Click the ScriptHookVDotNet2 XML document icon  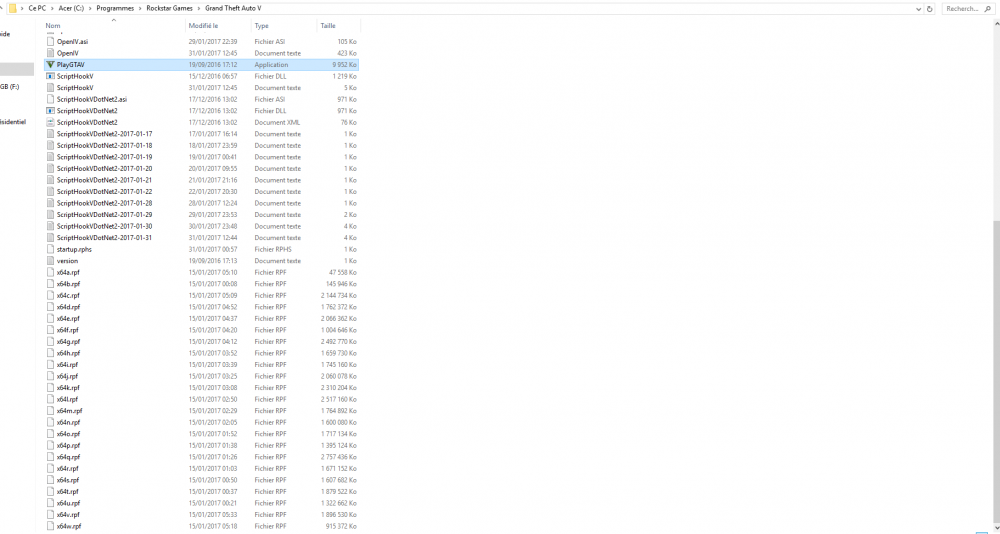pyautogui.click(x=50, y=122)
